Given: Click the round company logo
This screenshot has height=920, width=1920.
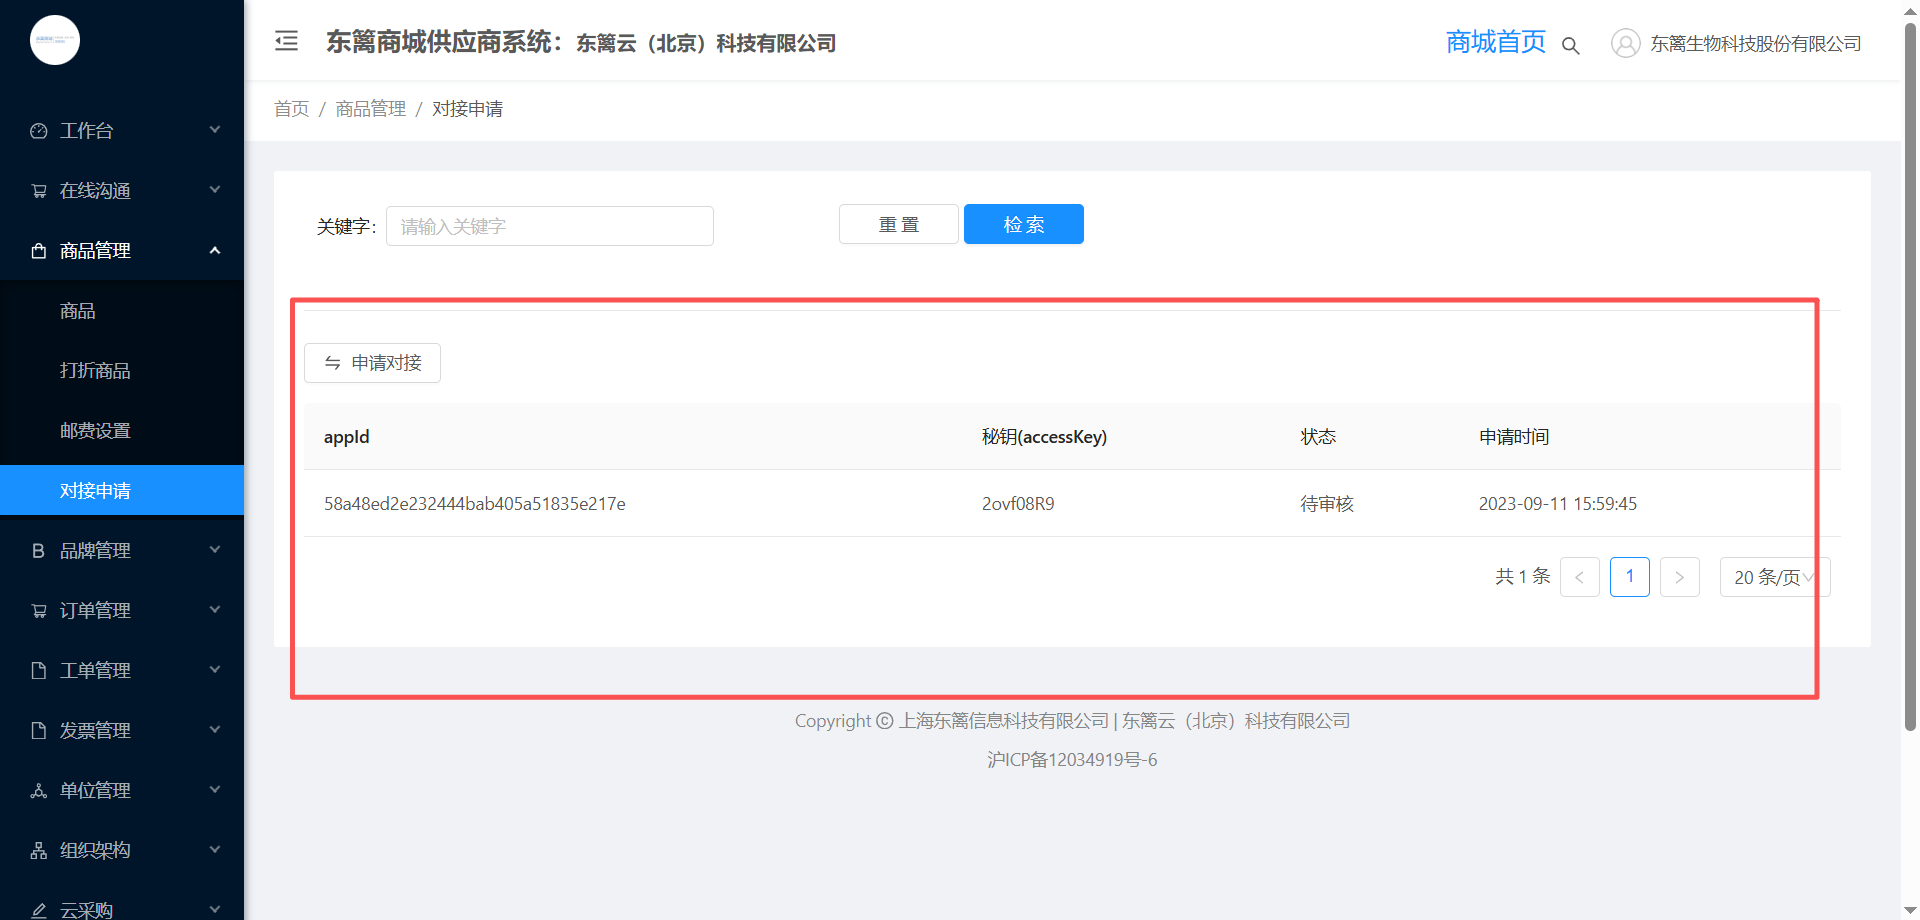Looking at the screenshot, I should click(x=55, y=40).
